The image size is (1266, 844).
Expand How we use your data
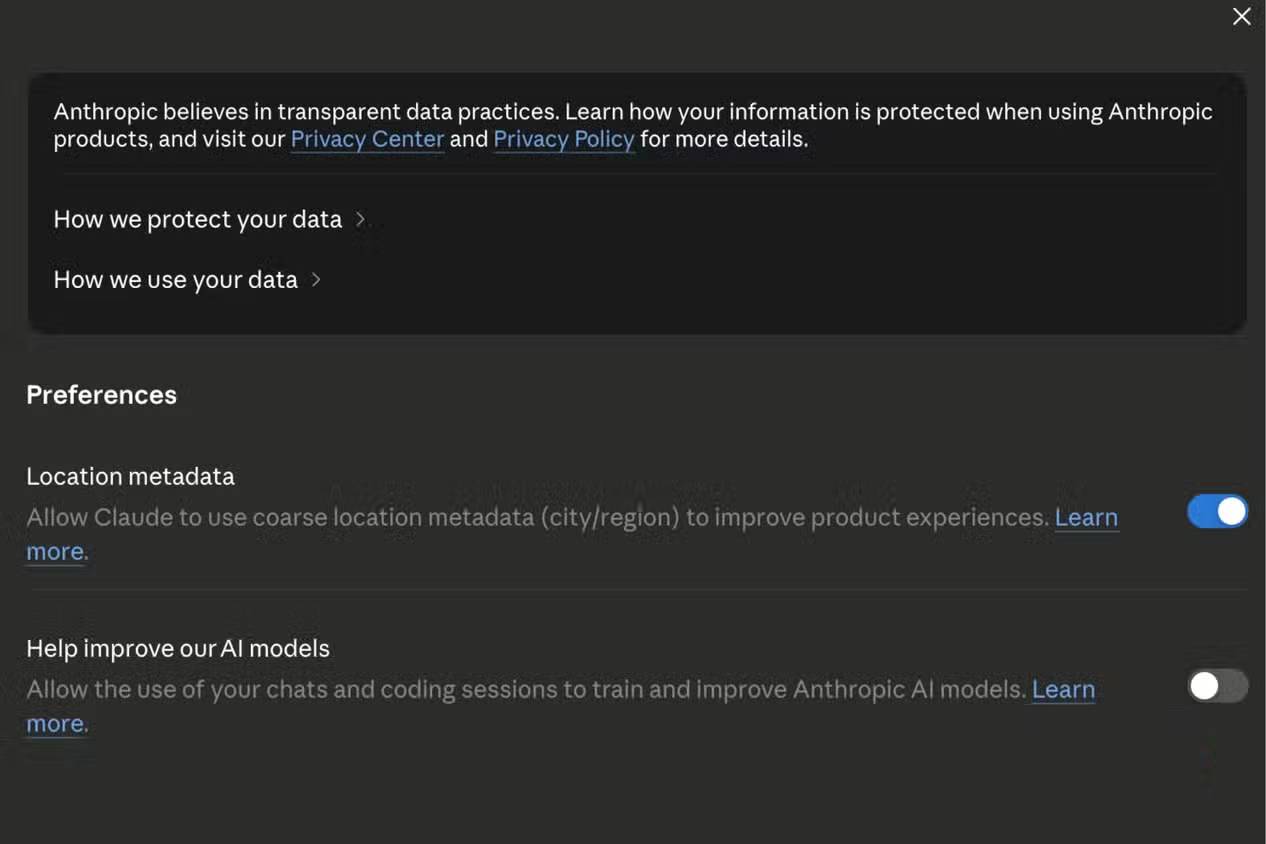(188, 279)
